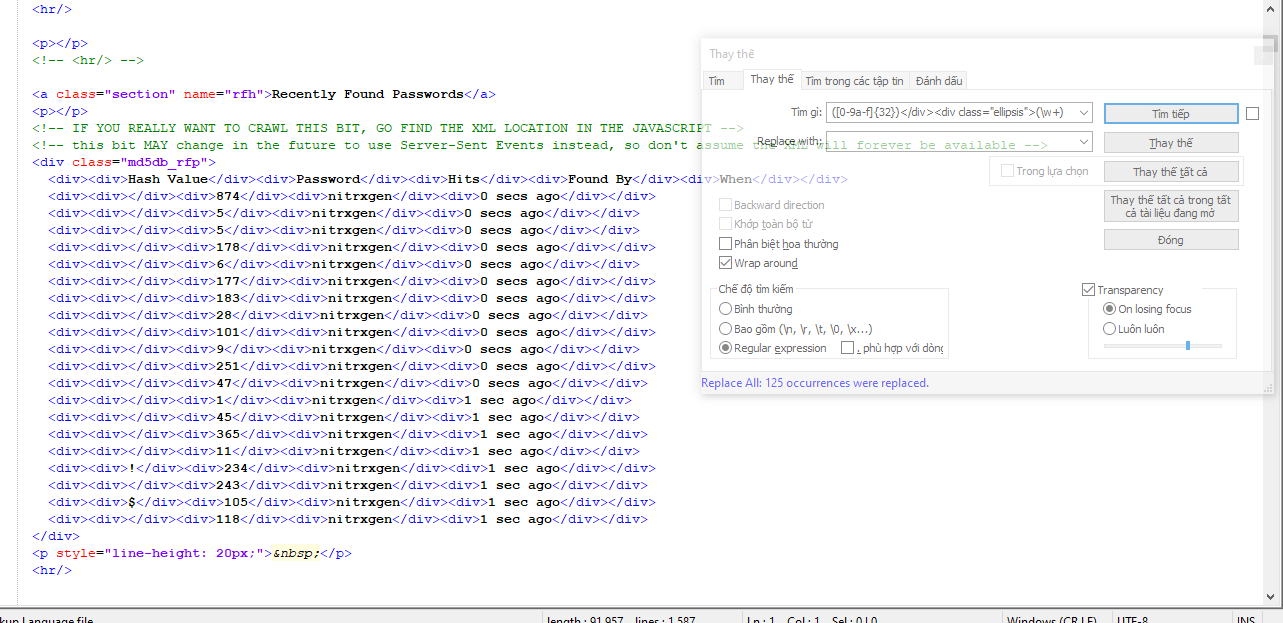This screenshot has width=1283, height=623.
Task: Disable the Transparency checkbox
Action: coord(1089,290)
